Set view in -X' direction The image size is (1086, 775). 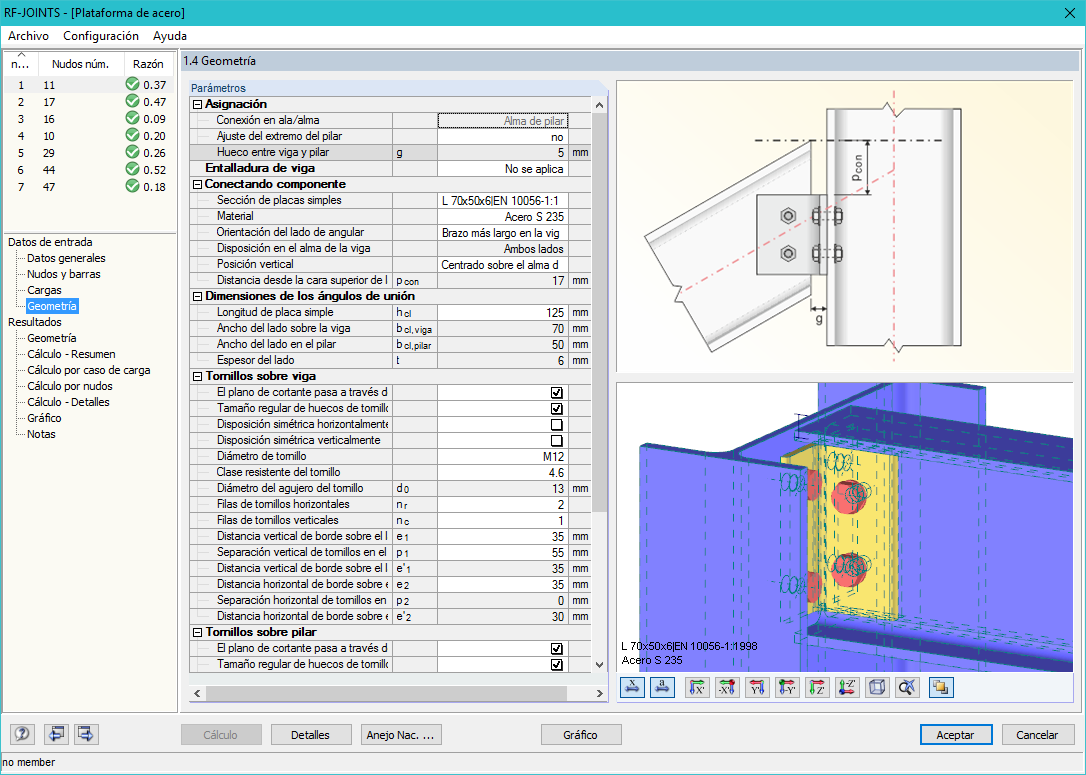727,687
